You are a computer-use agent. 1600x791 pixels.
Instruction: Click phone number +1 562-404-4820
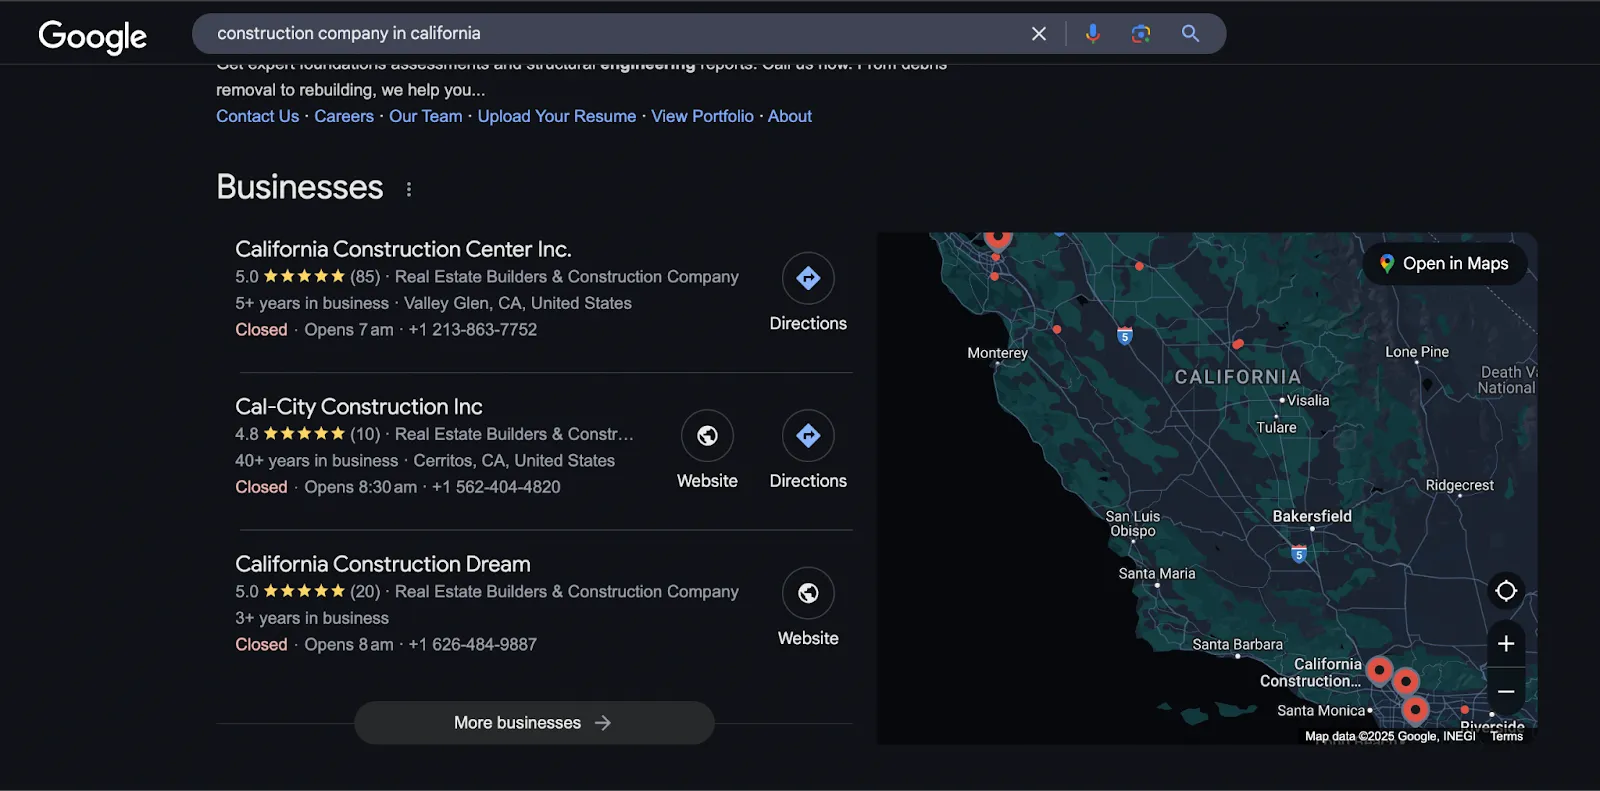(496, 487)
